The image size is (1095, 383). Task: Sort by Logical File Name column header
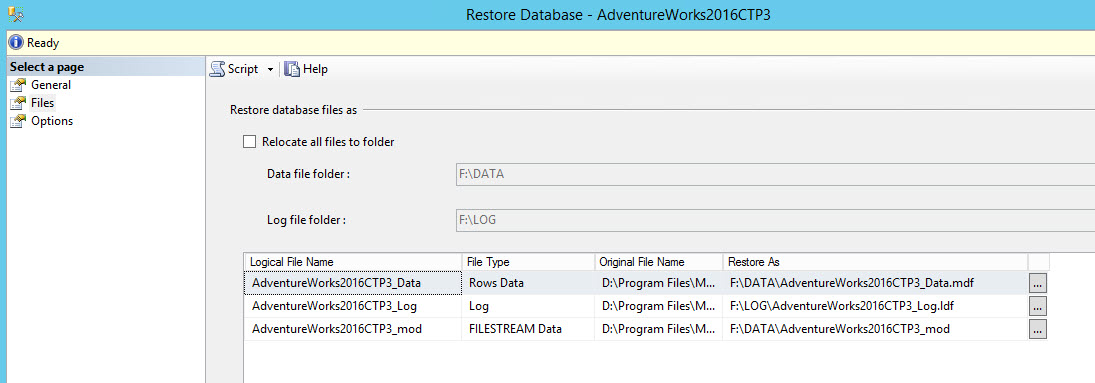point(353,262)
